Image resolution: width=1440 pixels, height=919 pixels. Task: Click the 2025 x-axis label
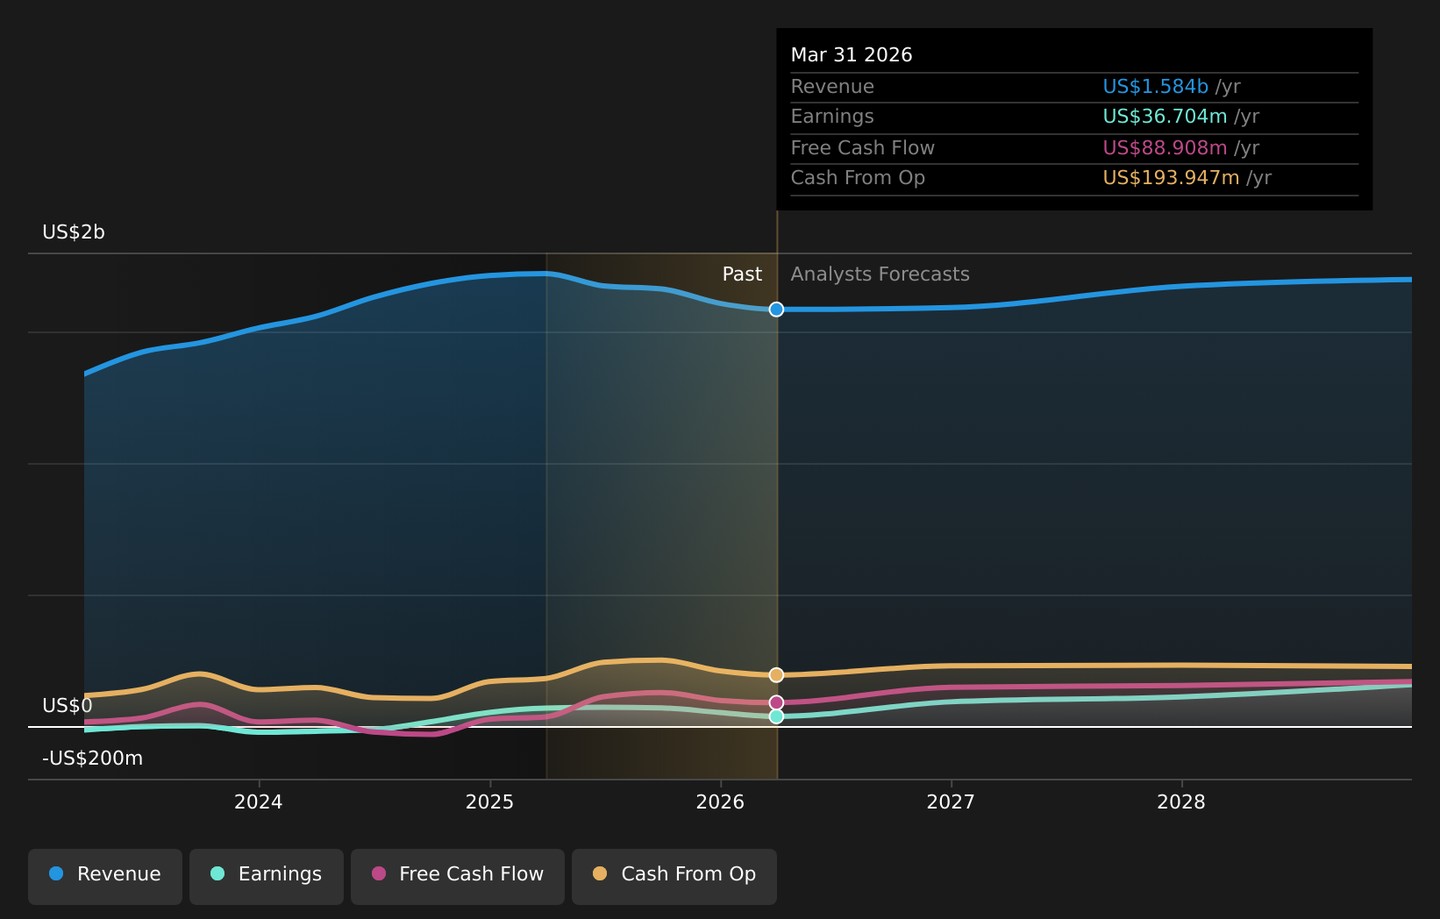coord(489,802)
